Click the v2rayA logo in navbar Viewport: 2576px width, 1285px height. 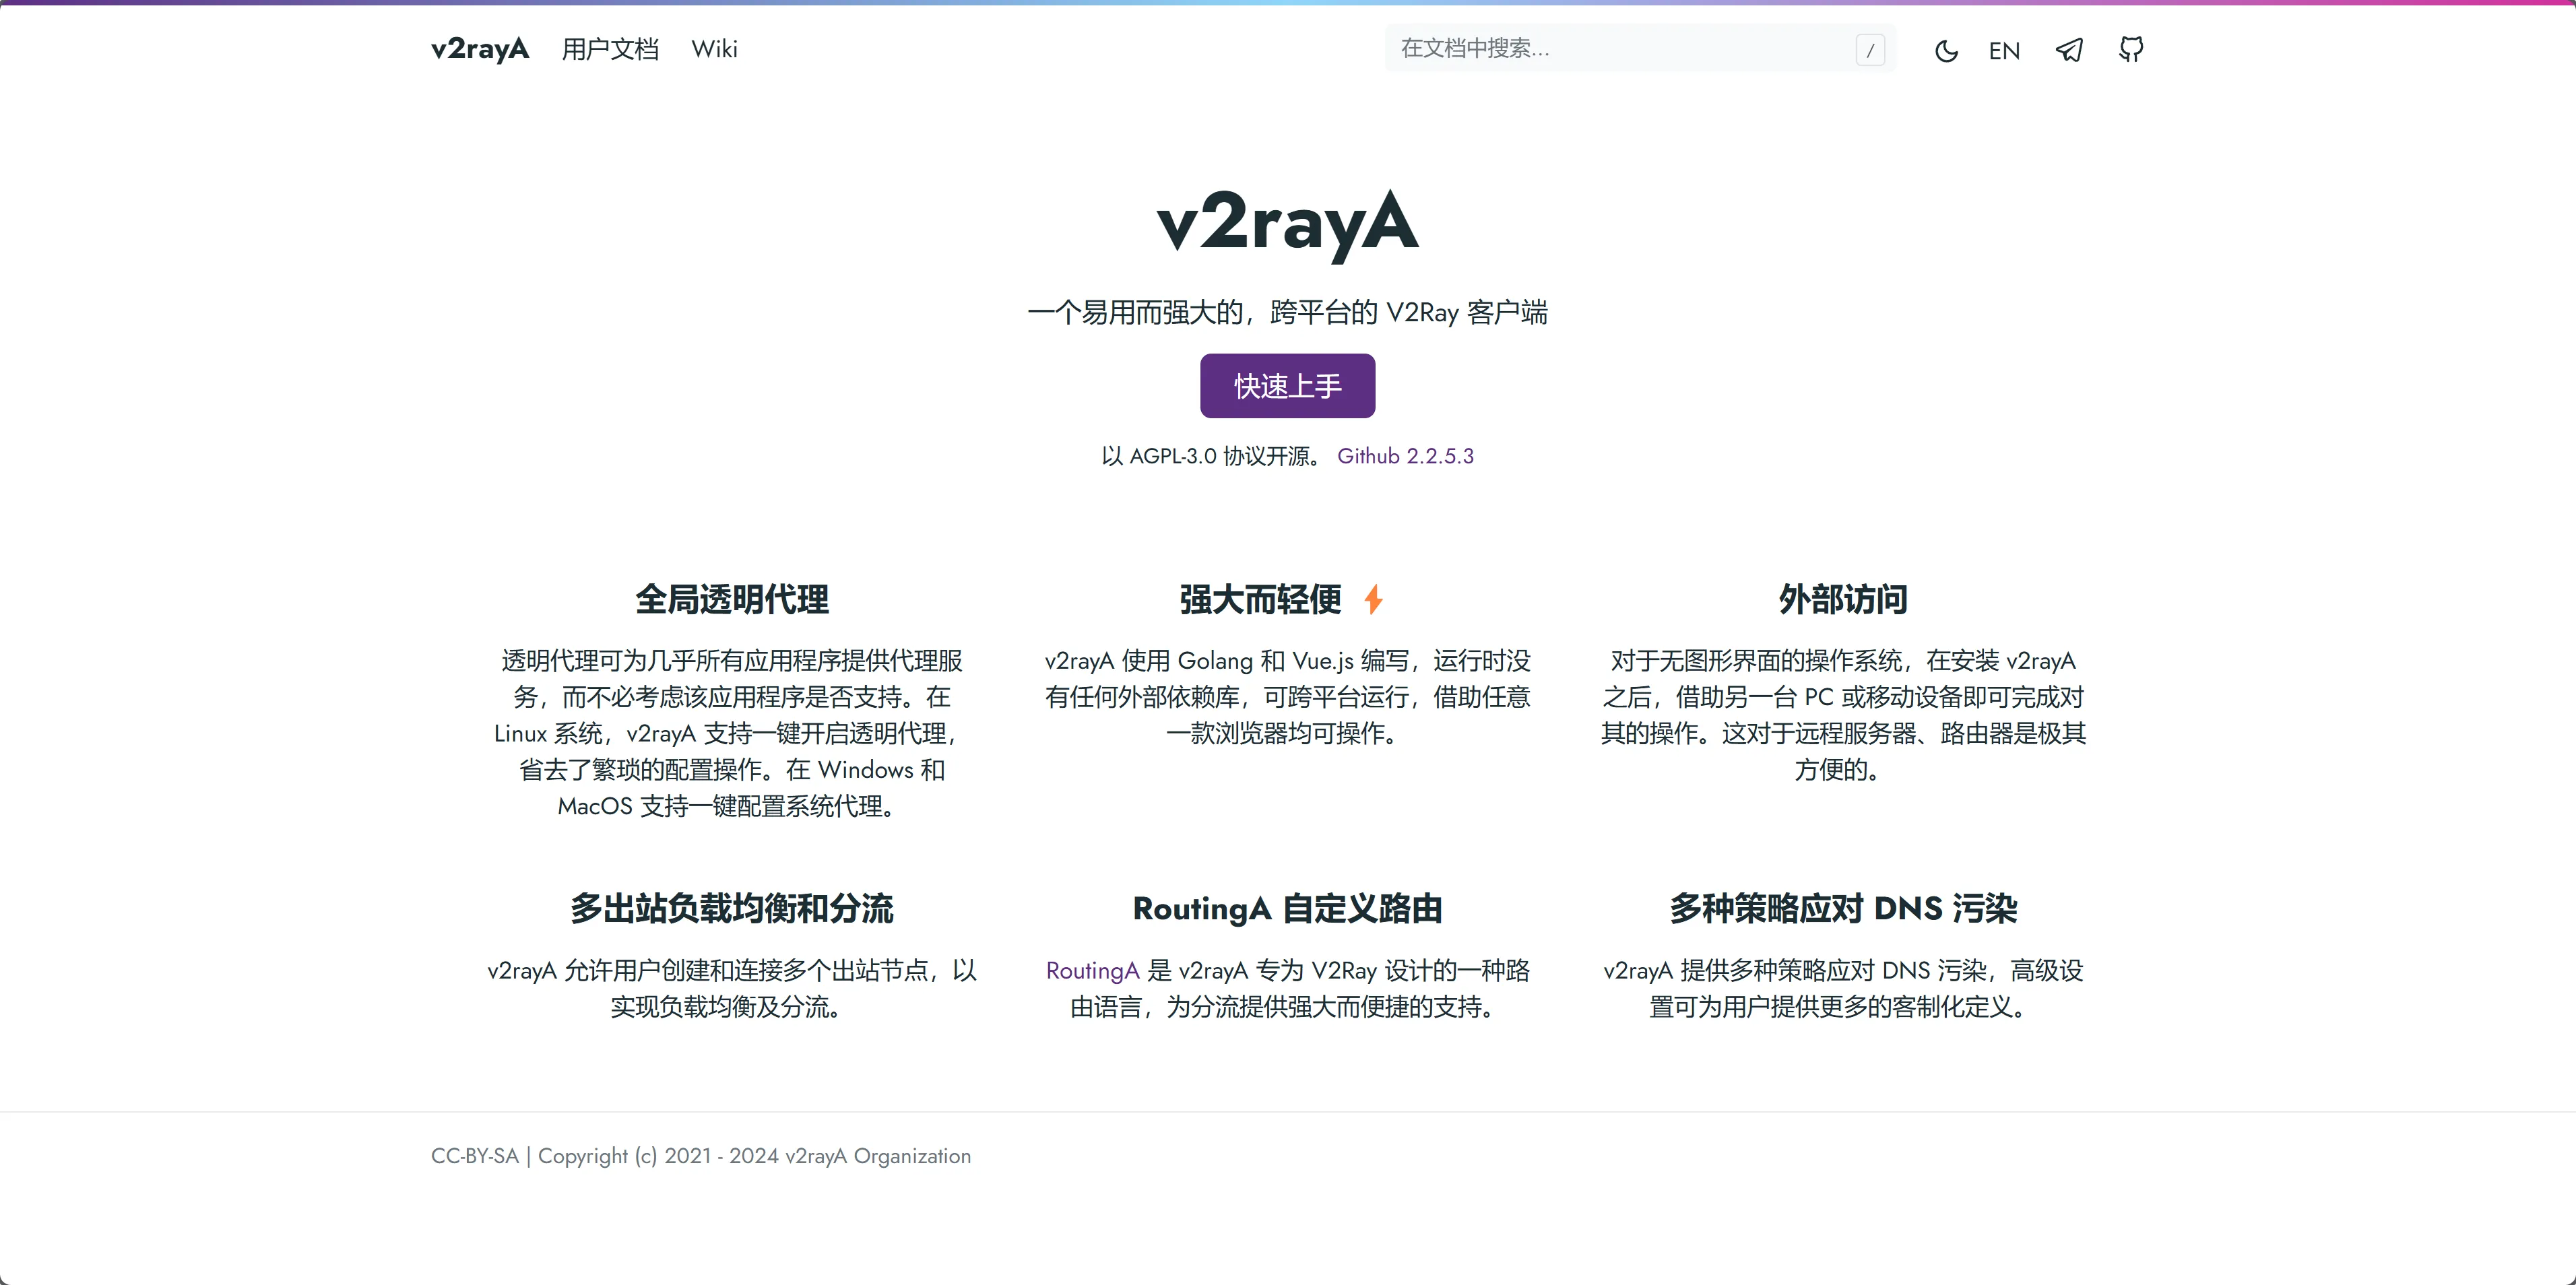pos(480,49)
